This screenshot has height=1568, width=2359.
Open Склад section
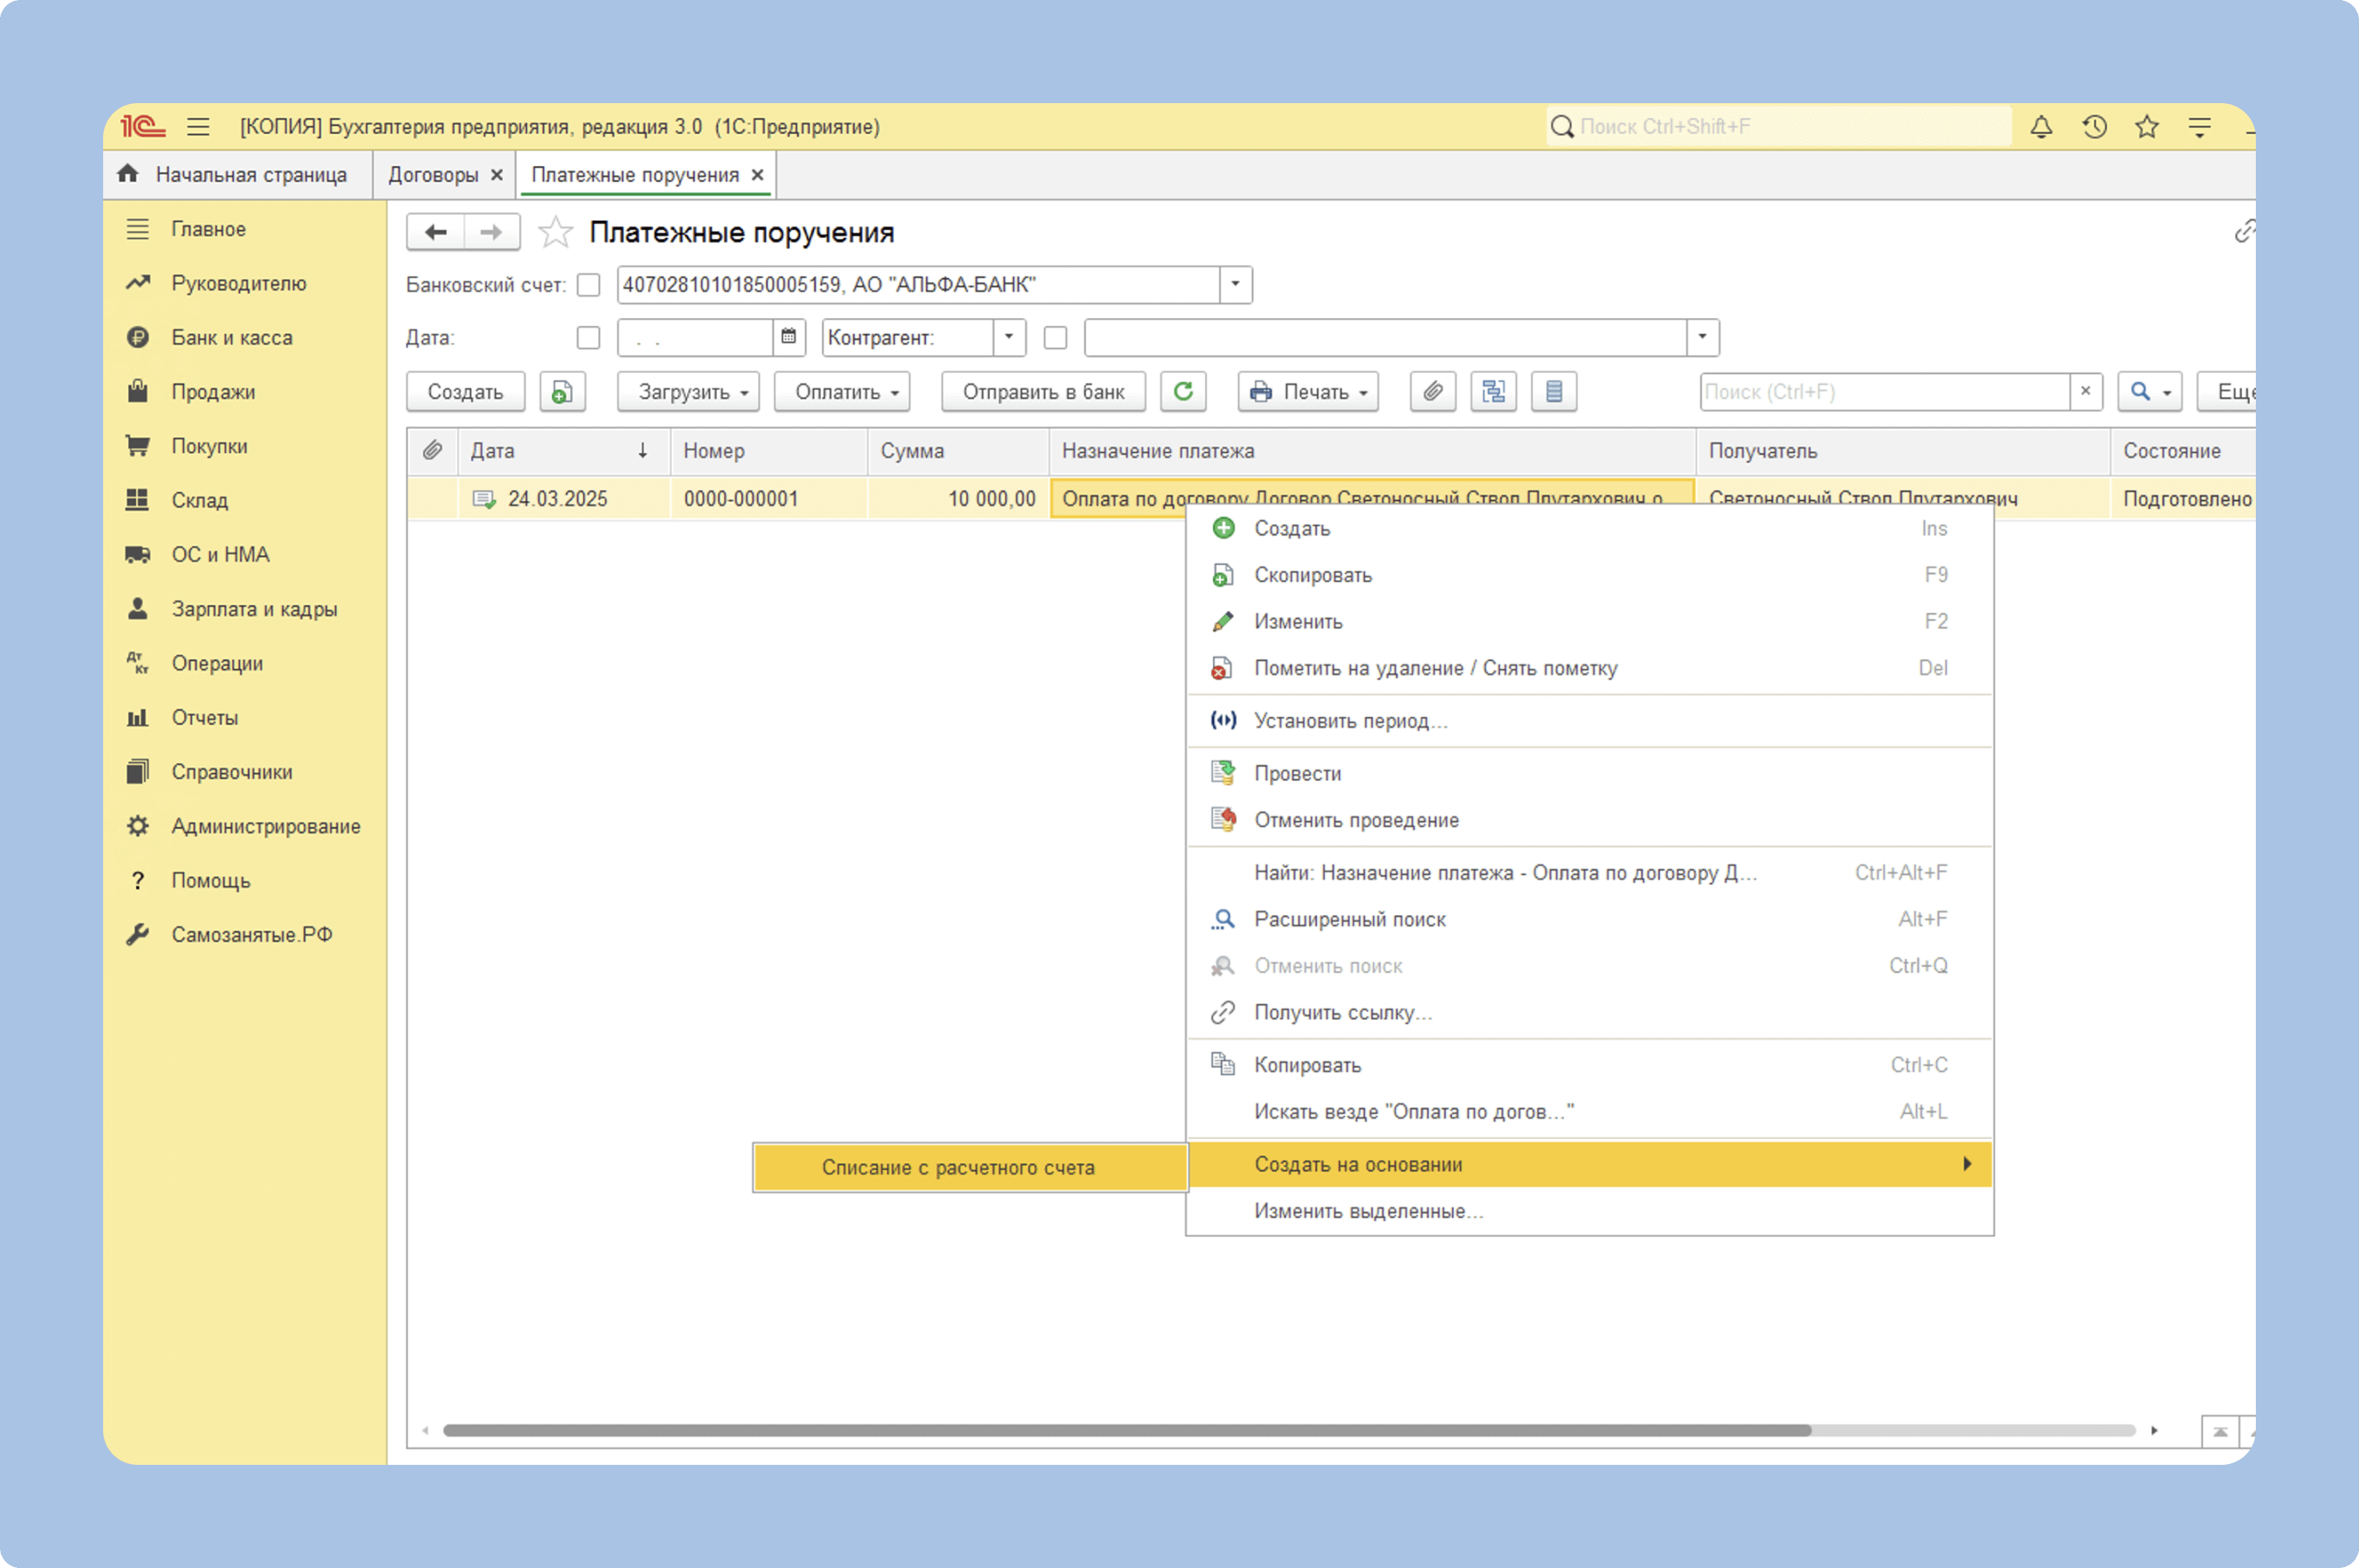(200, 500)
